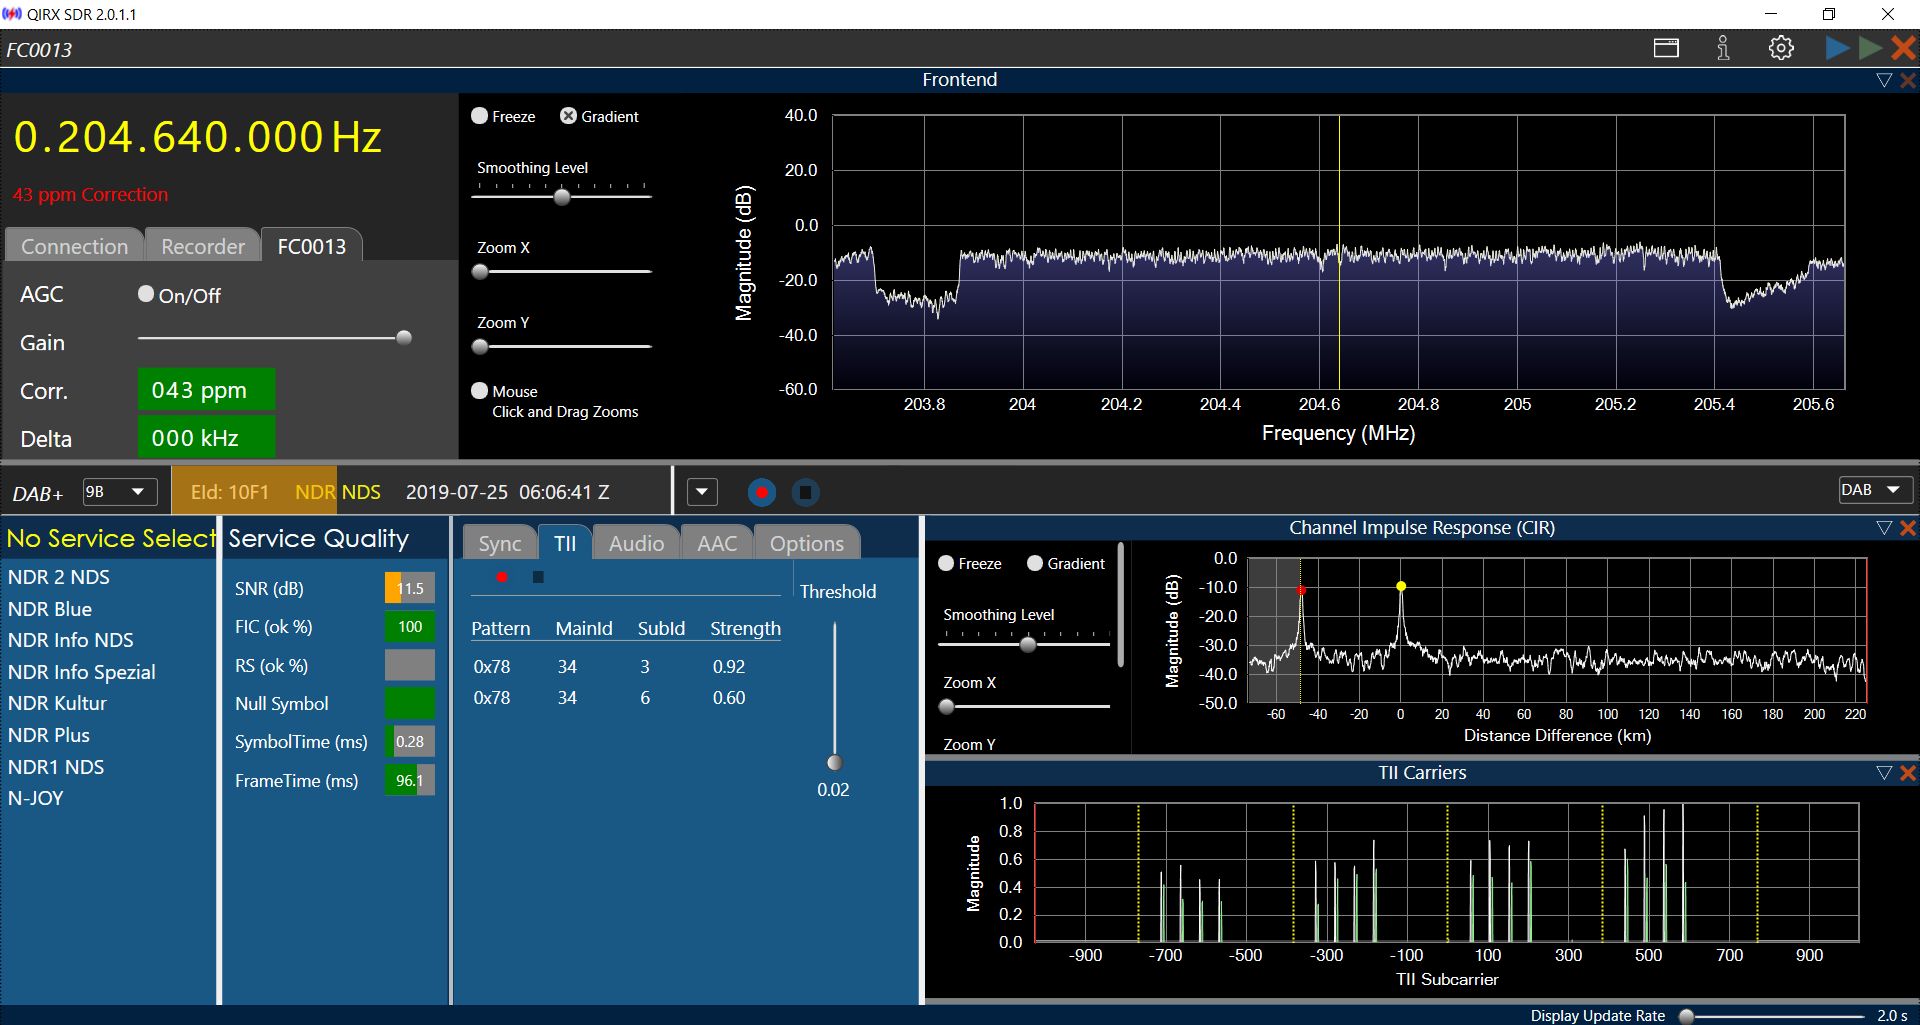Image resolution: width=1920 pixels, height=1025 pixels.
Task: Click the green play arrow icon
Action: [1869, 48]
